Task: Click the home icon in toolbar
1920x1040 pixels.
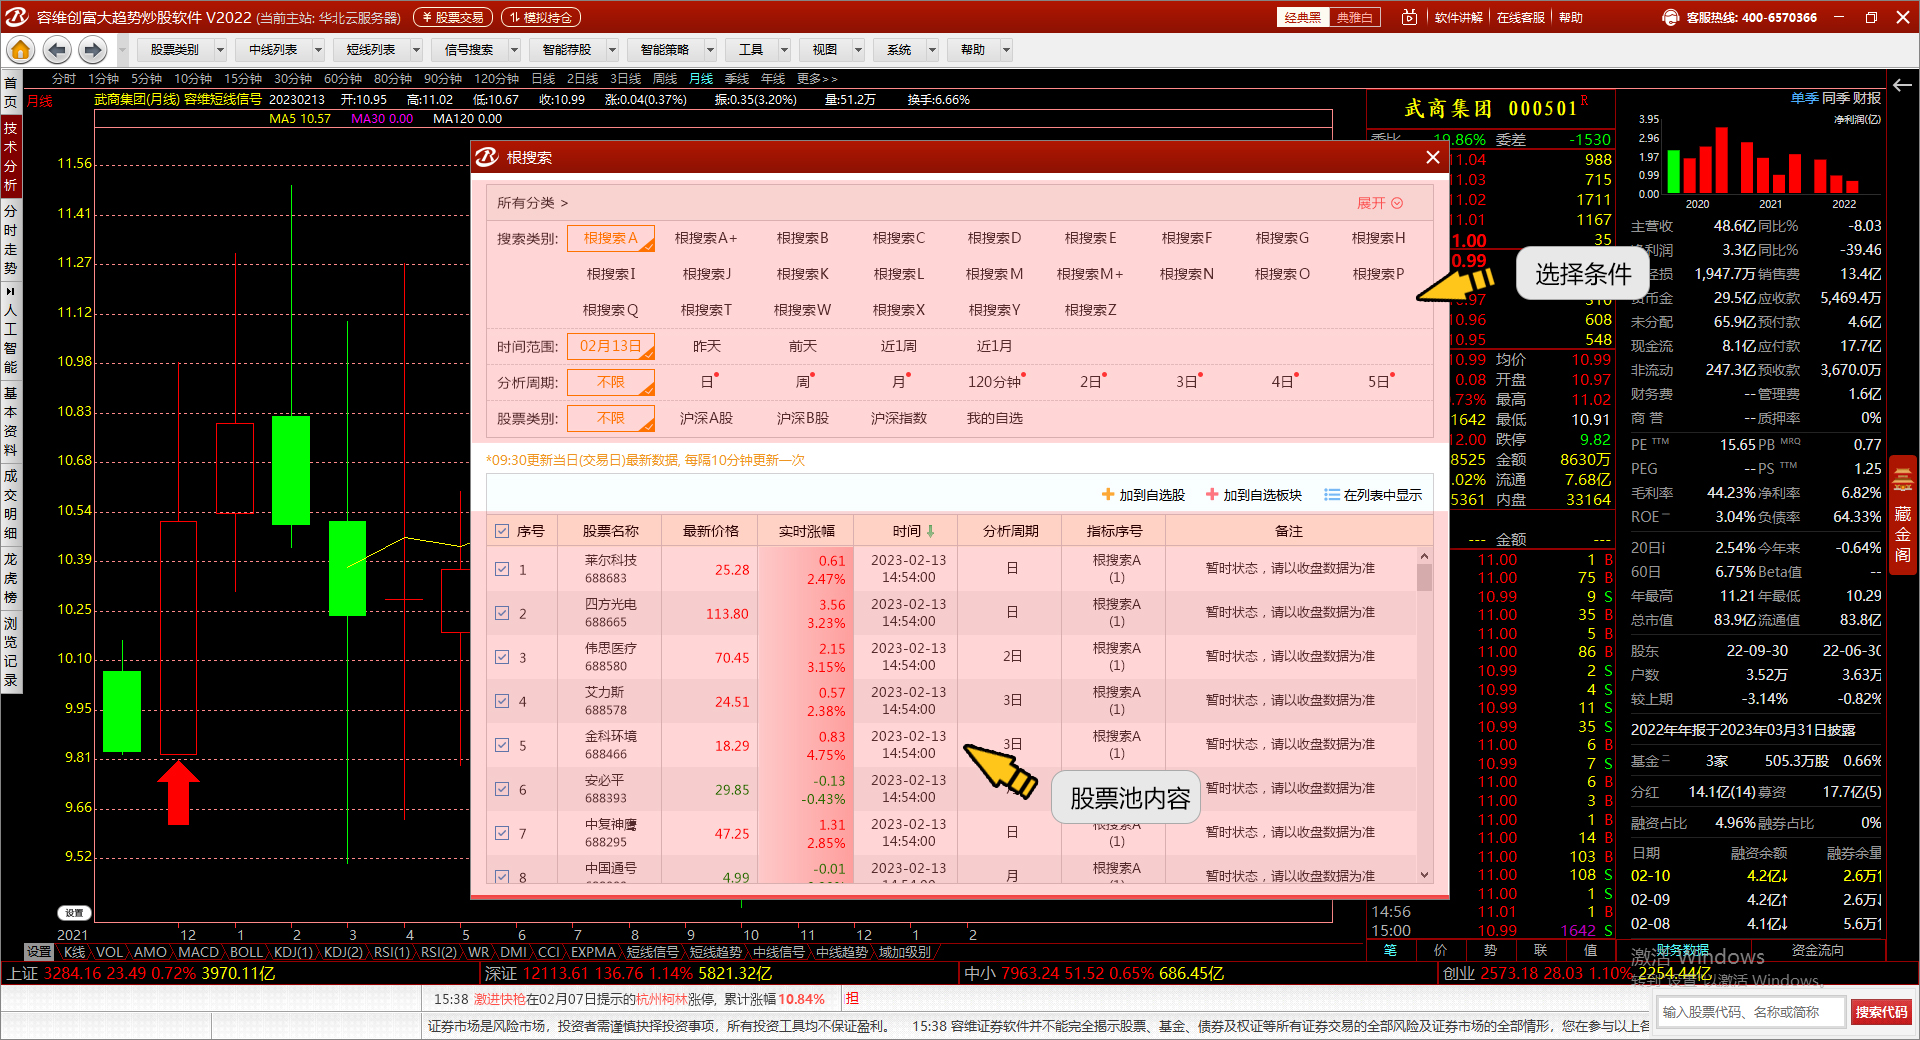Action: (x=20, y=49)
